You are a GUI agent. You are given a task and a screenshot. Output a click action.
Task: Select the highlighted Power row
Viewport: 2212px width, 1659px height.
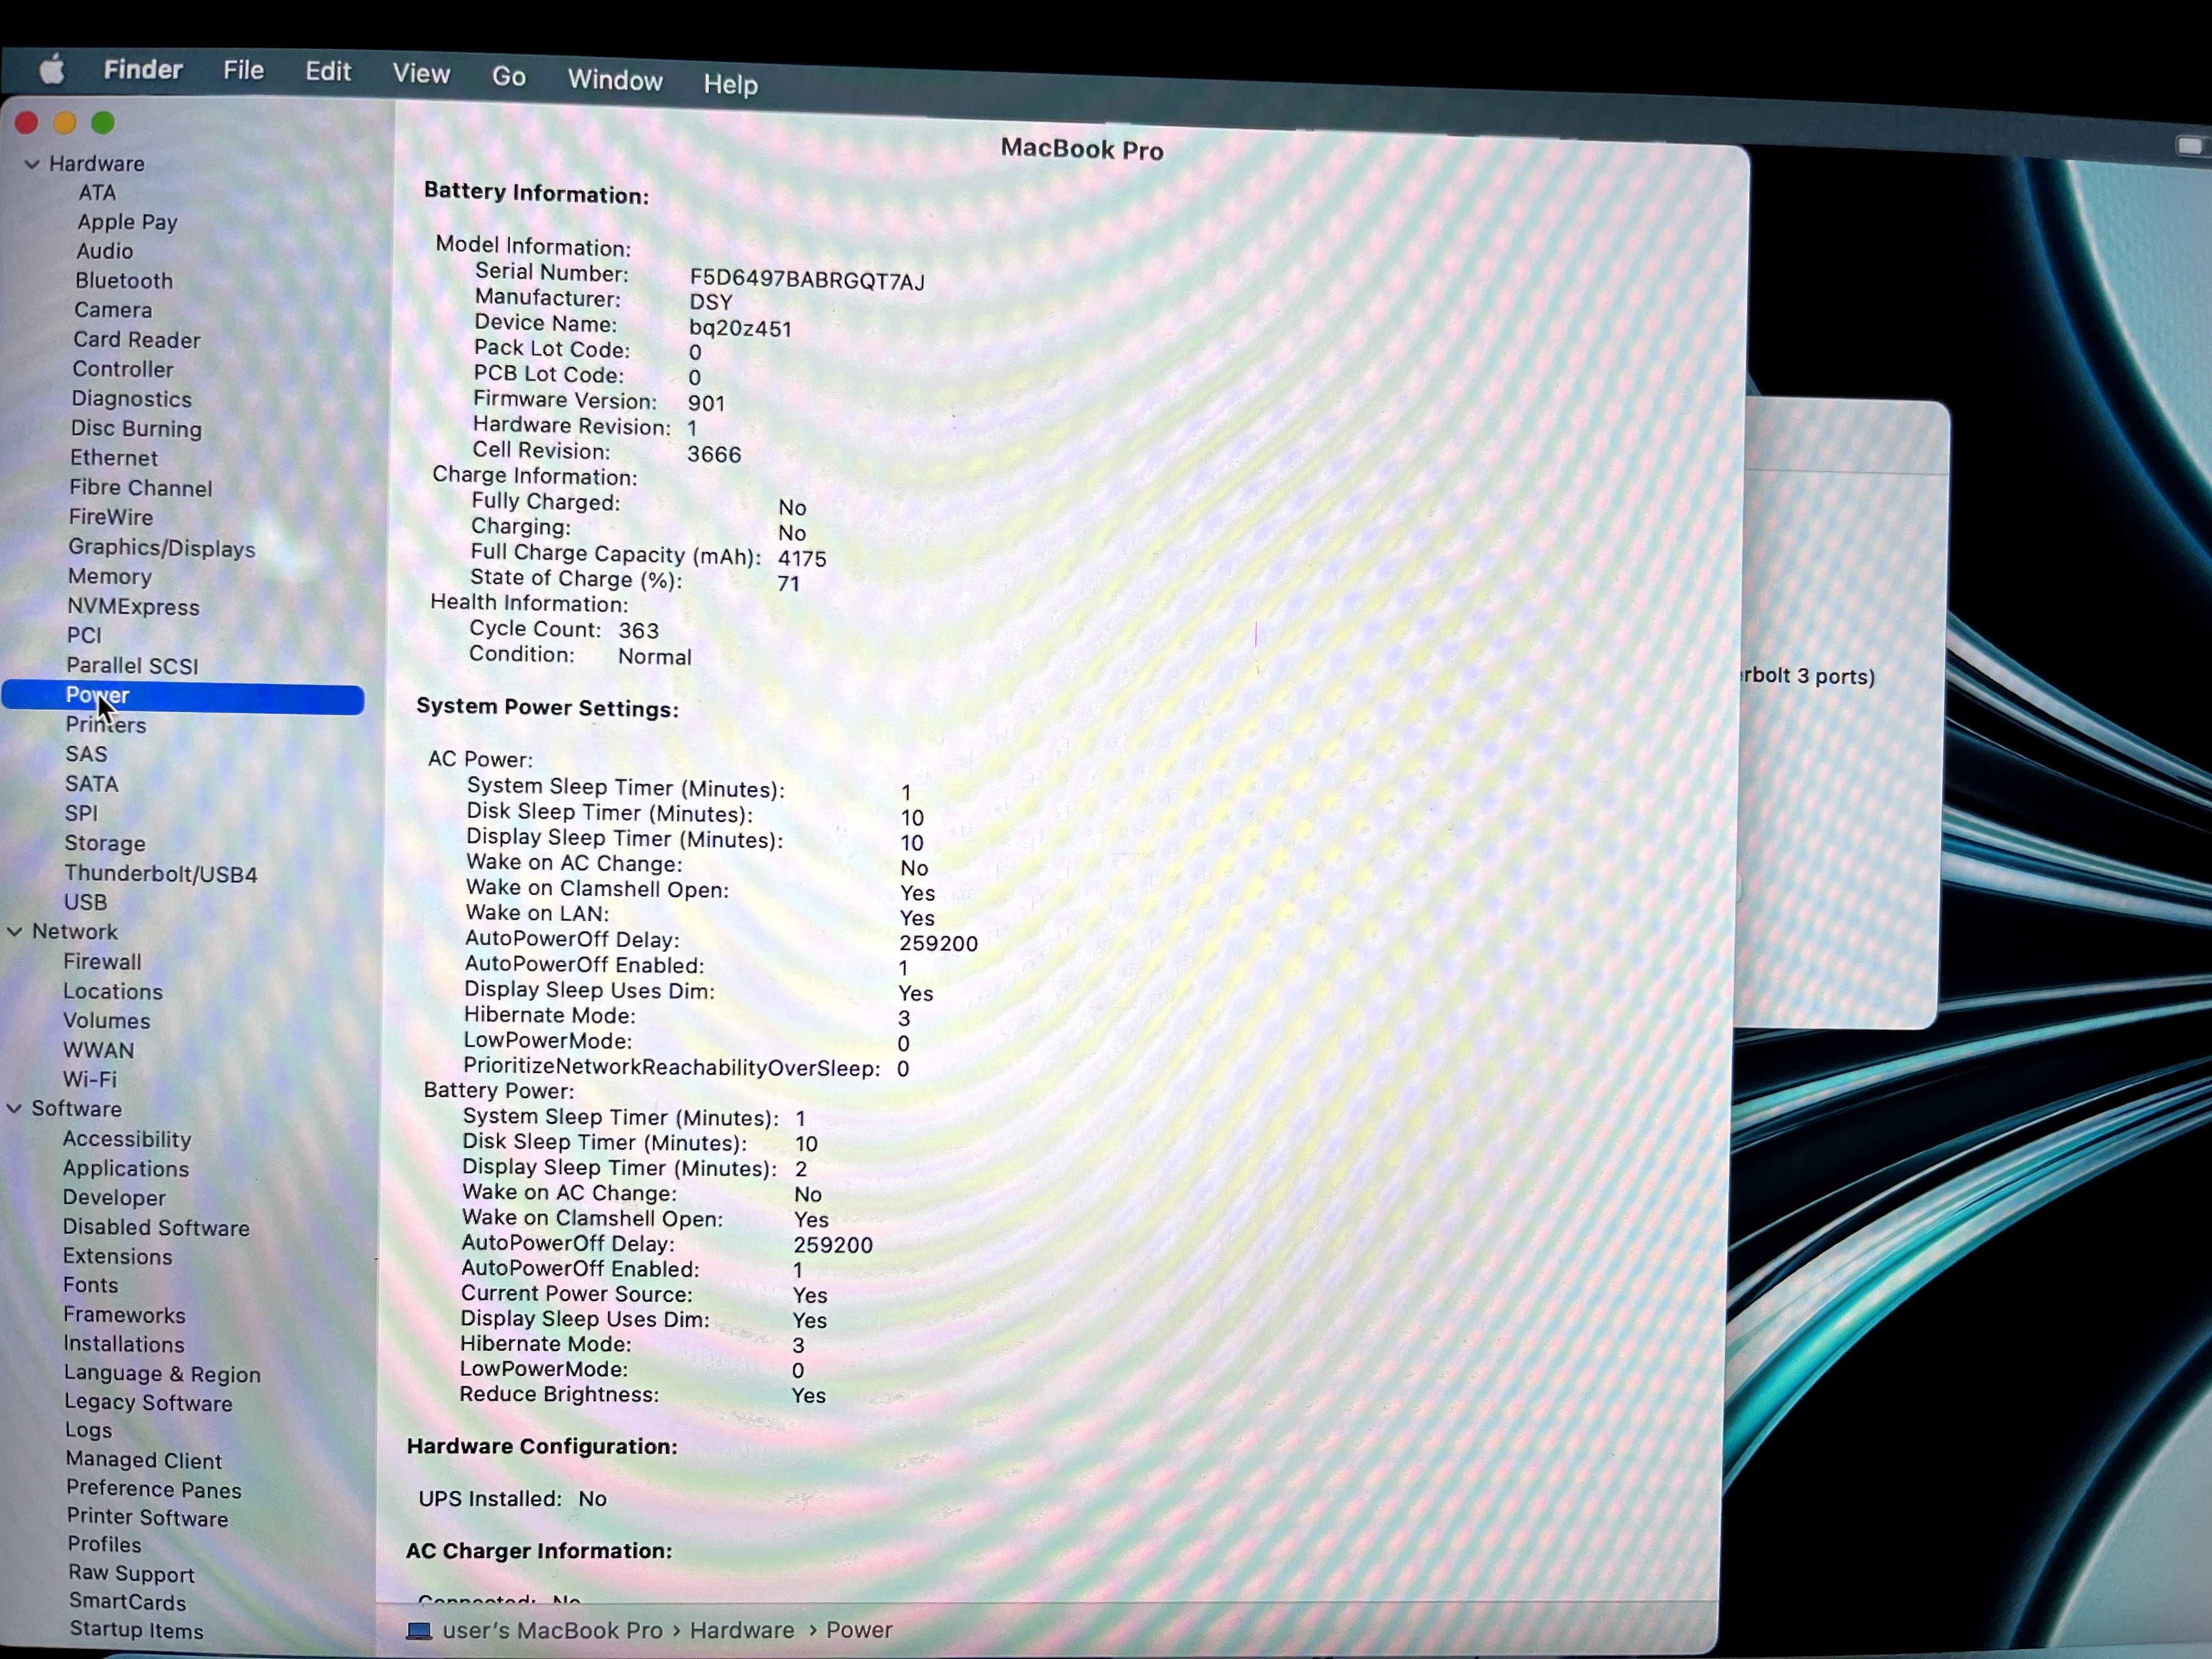(183, 697)
